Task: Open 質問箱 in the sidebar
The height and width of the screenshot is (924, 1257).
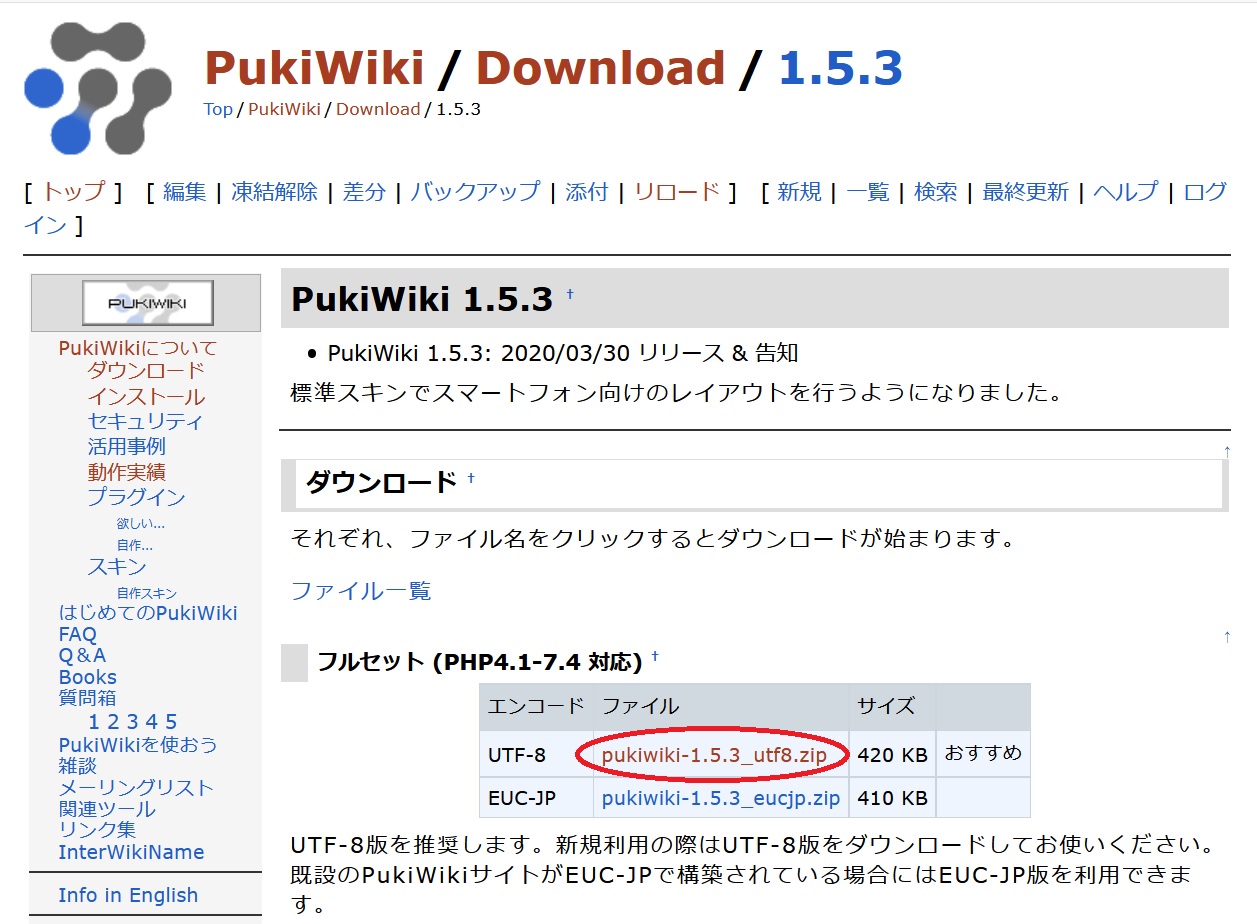Action: pos(87,698)
